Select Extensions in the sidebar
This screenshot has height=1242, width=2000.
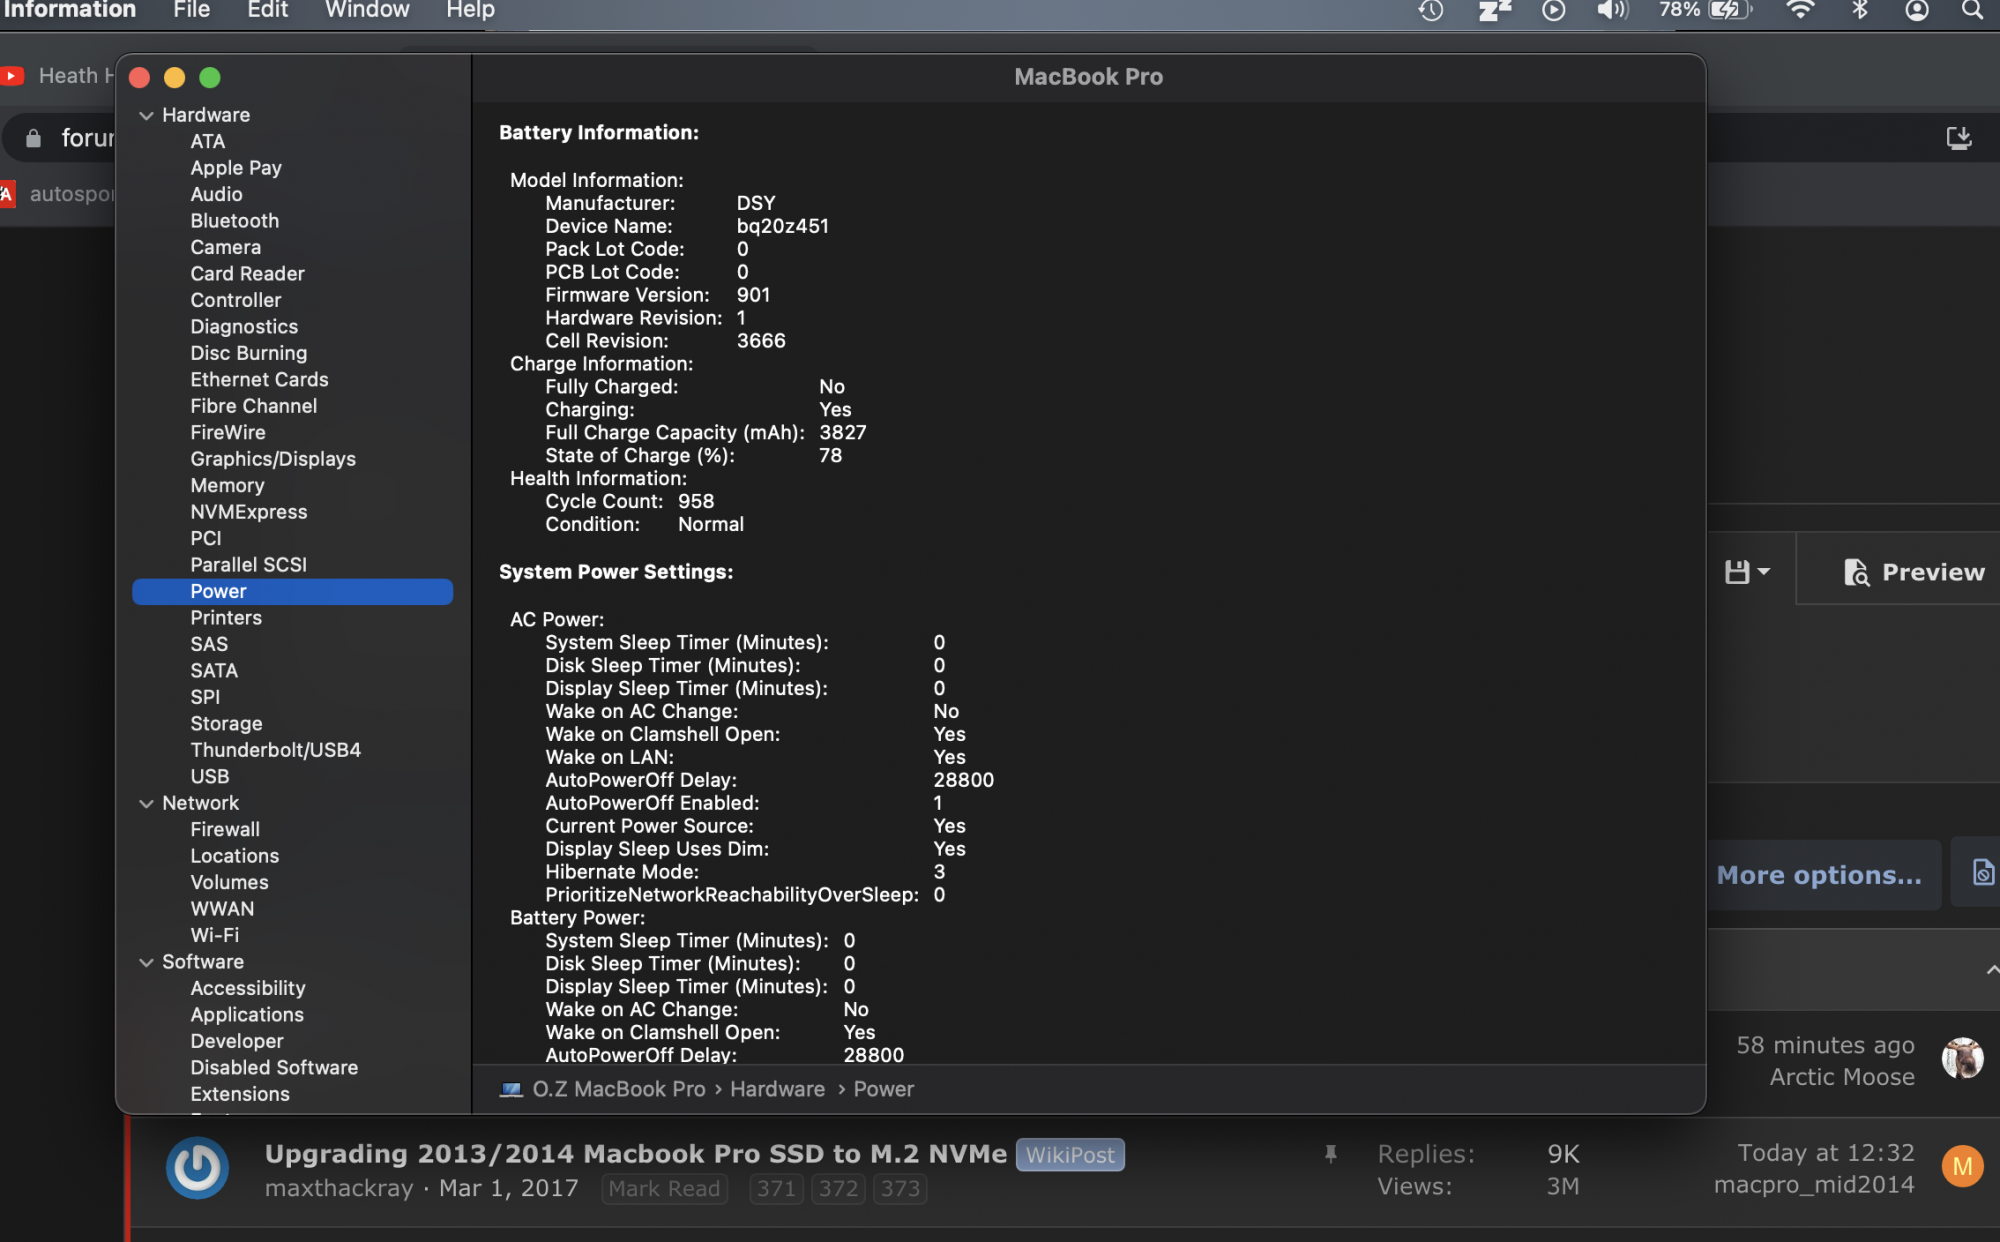coord(240,1094)
